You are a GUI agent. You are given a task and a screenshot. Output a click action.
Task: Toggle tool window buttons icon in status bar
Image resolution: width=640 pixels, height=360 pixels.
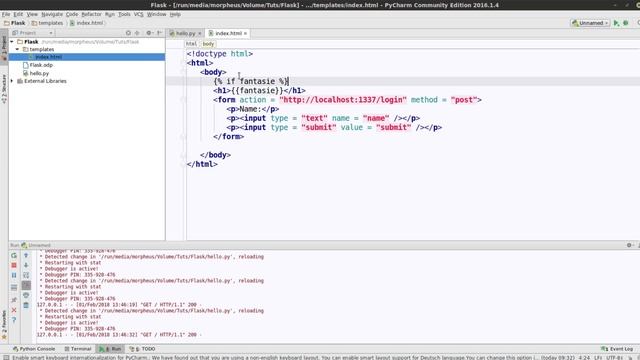pyautogui.click(x=6, y=358)
